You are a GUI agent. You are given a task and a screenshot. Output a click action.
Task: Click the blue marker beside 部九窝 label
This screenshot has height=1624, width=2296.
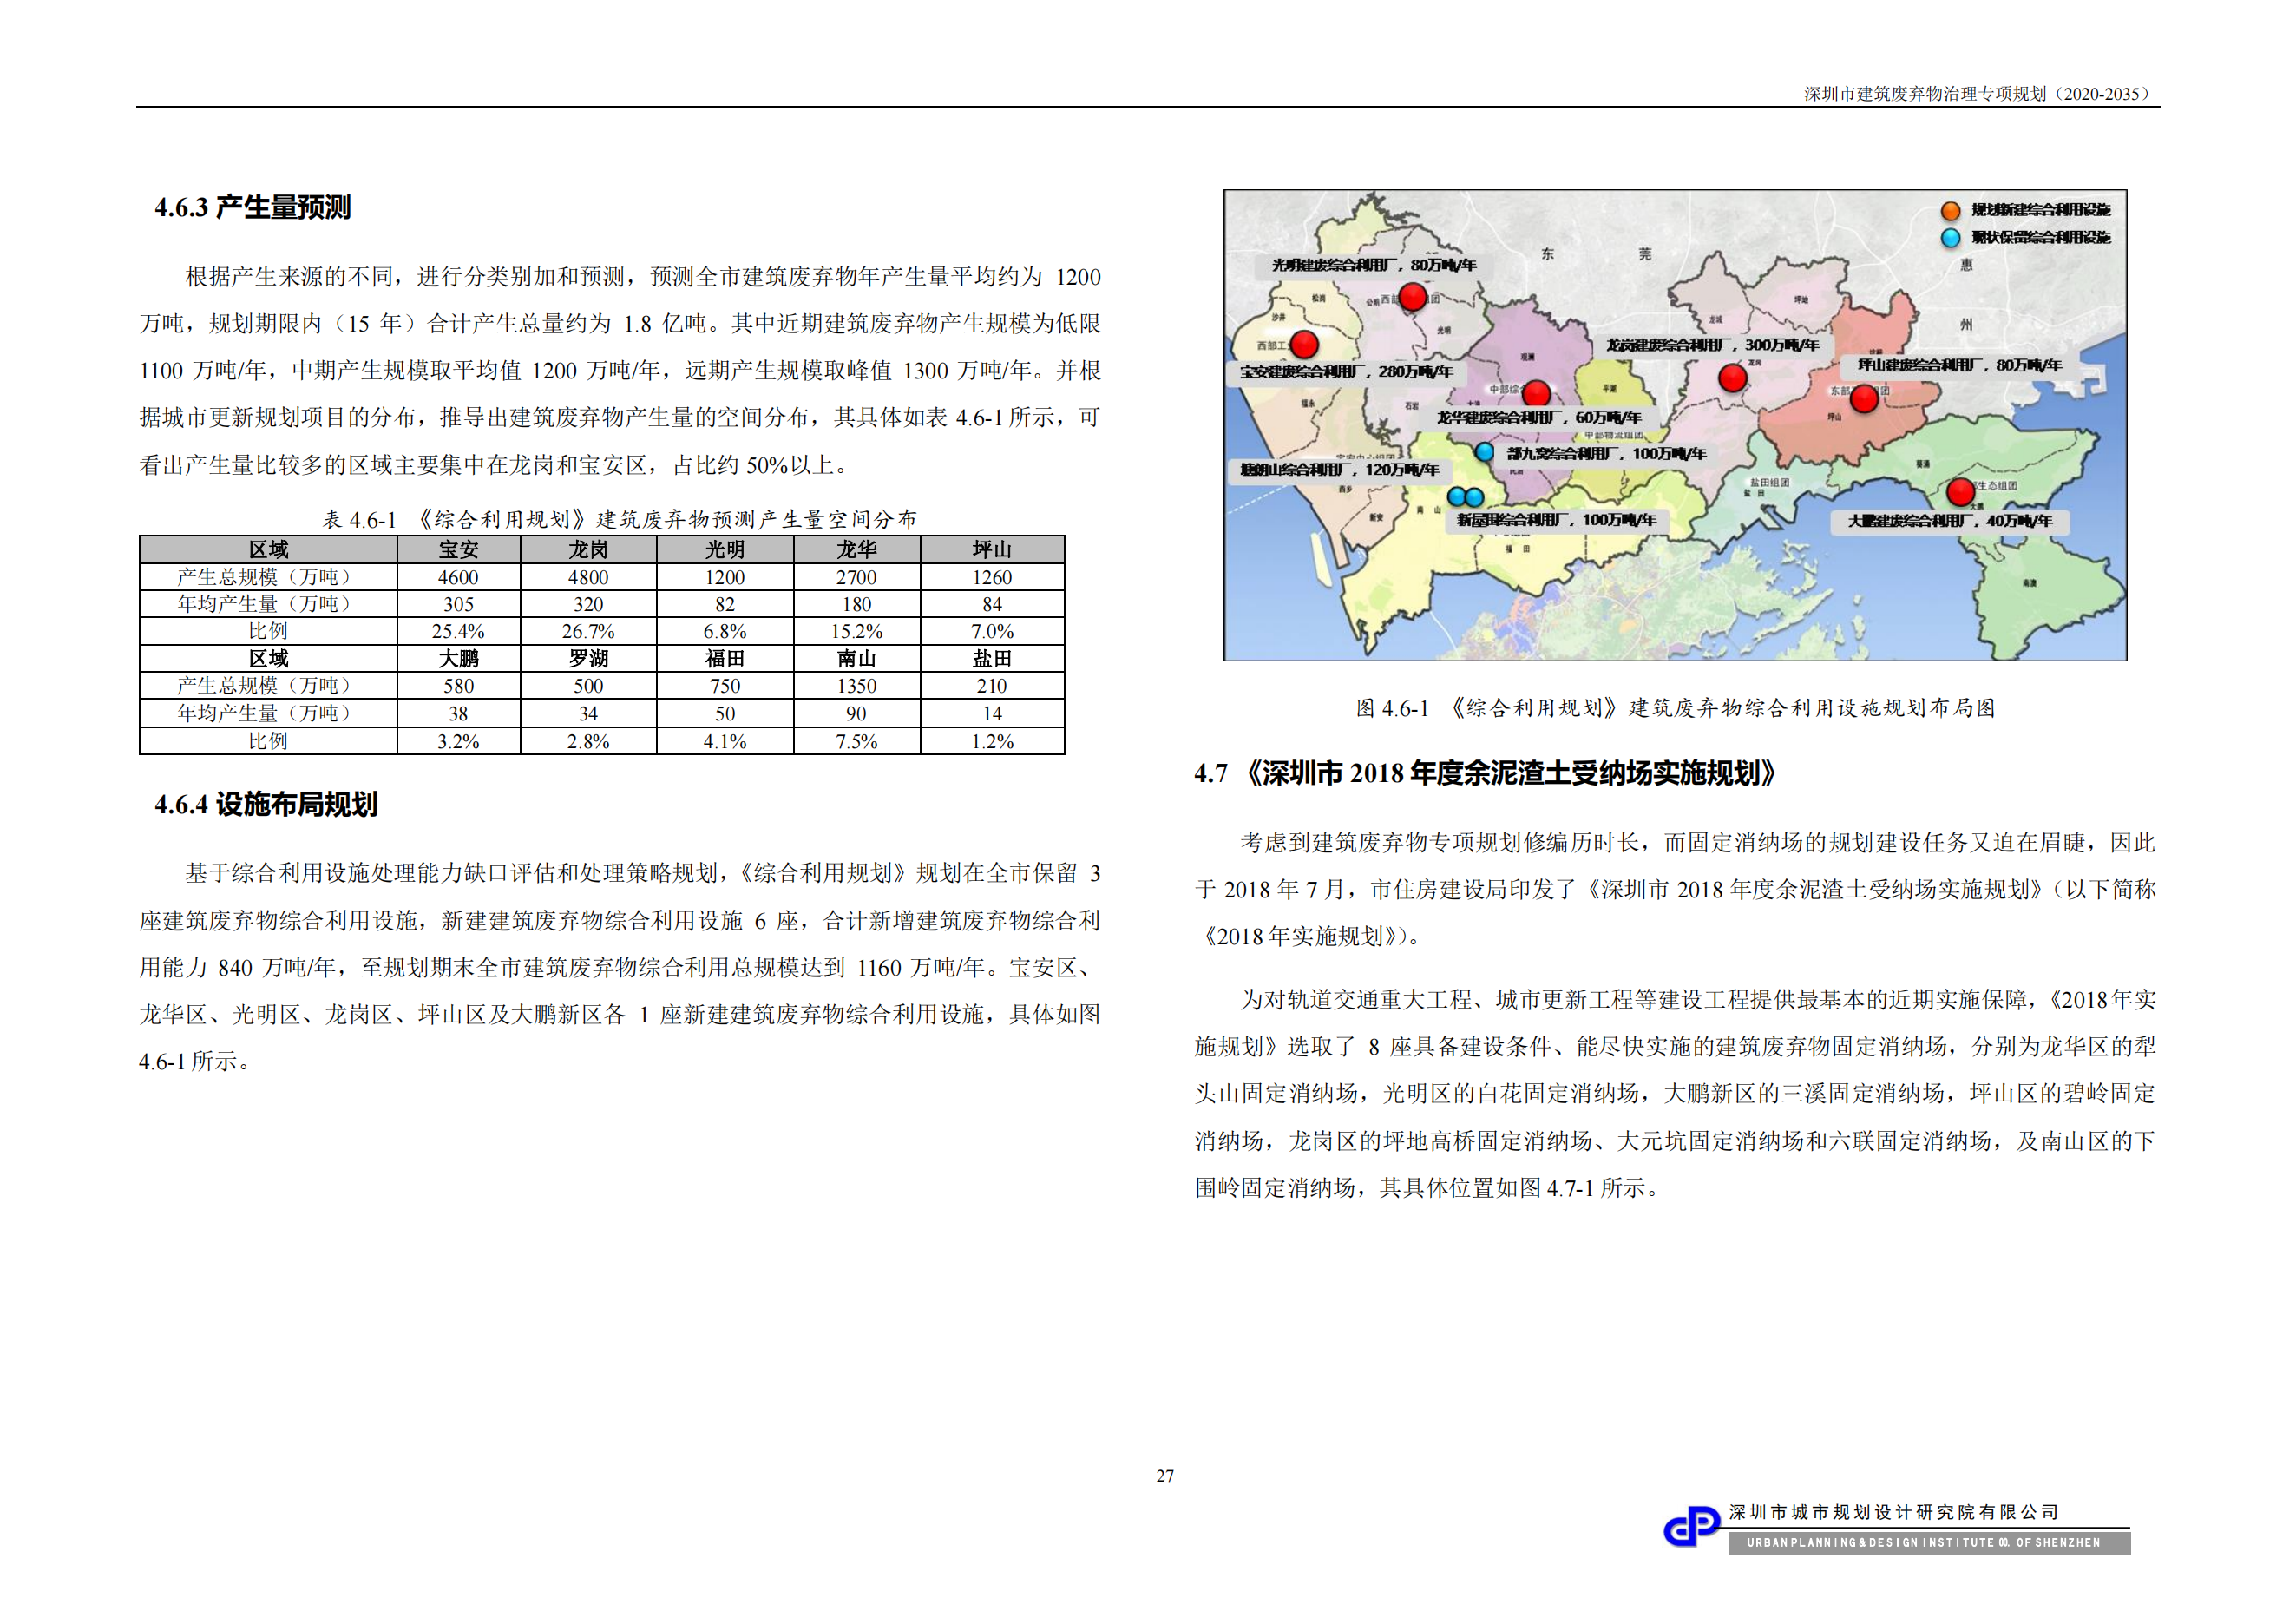(x=1486, y=452)
